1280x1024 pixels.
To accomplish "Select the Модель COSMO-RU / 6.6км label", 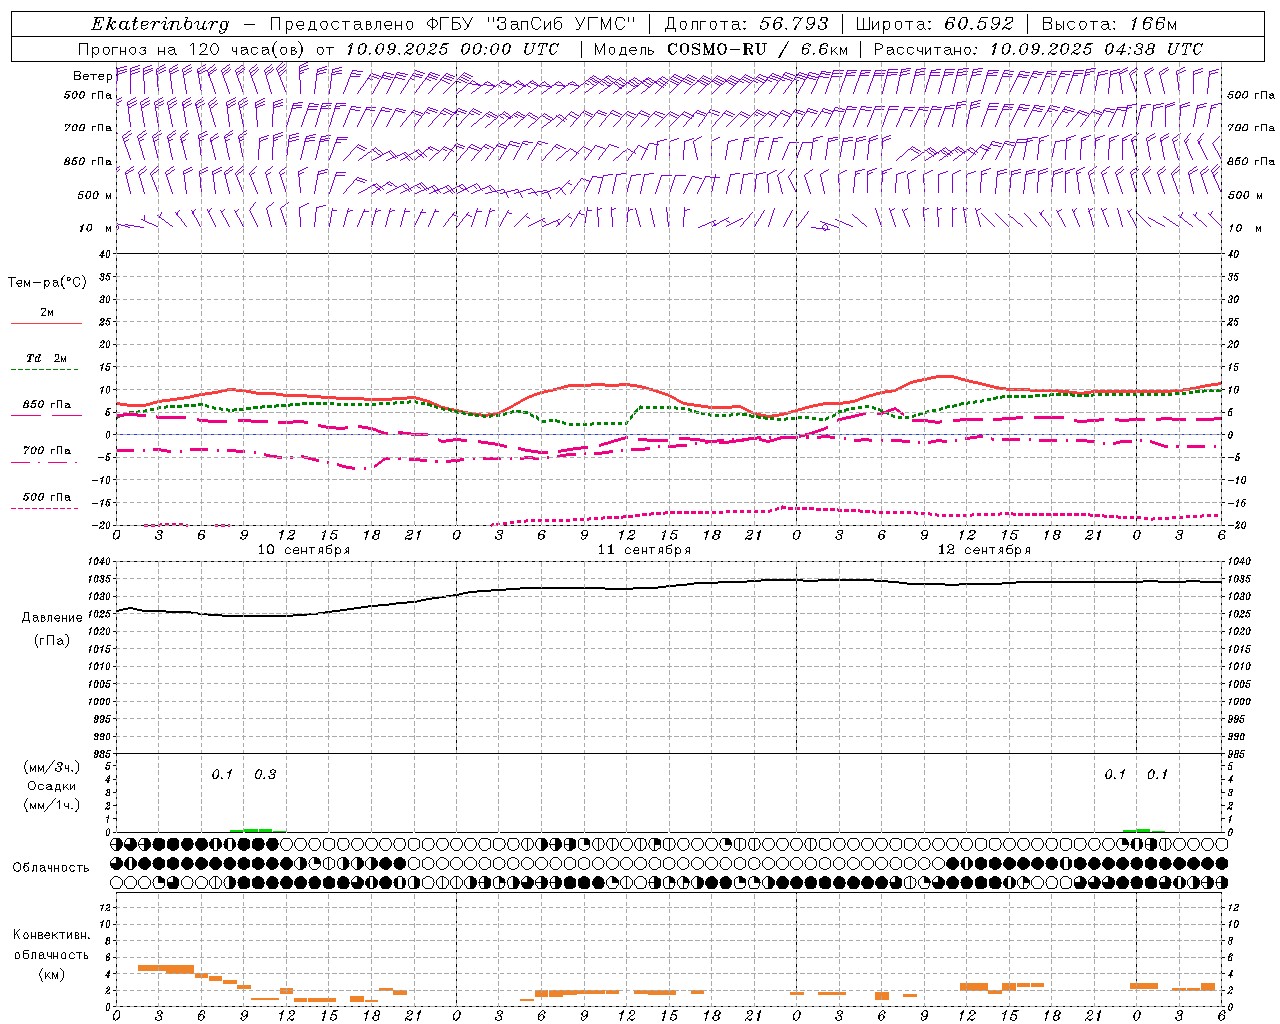I will click(x=720, y=49).
